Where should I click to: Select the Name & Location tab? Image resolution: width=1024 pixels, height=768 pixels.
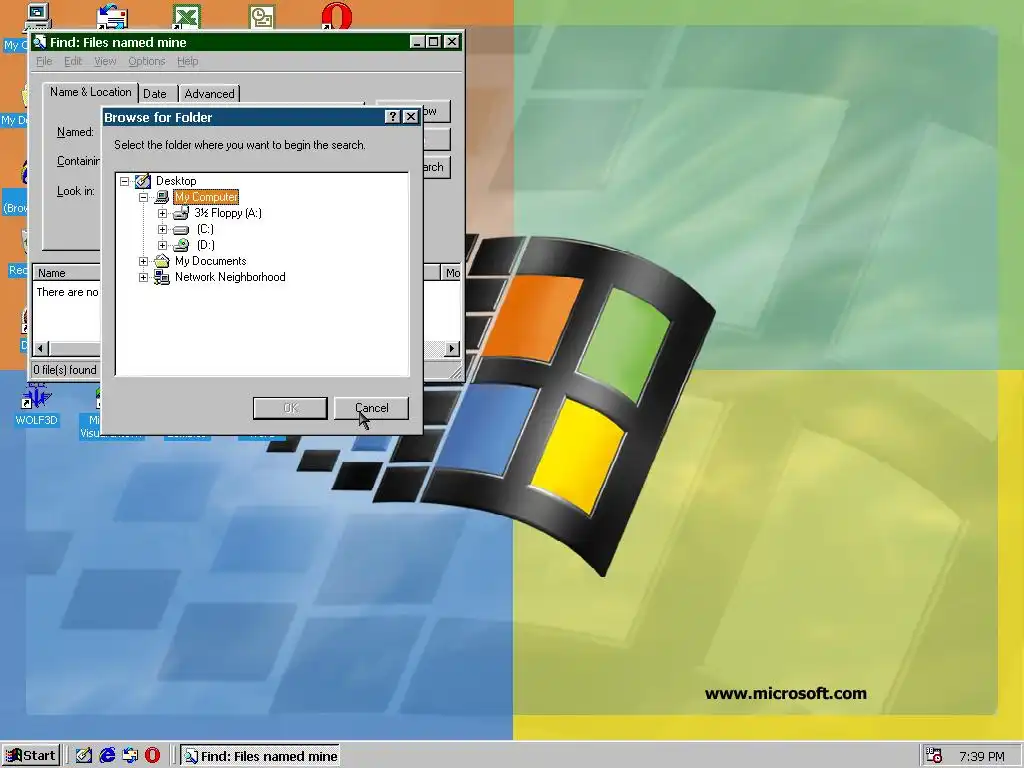tap(91, 92)
